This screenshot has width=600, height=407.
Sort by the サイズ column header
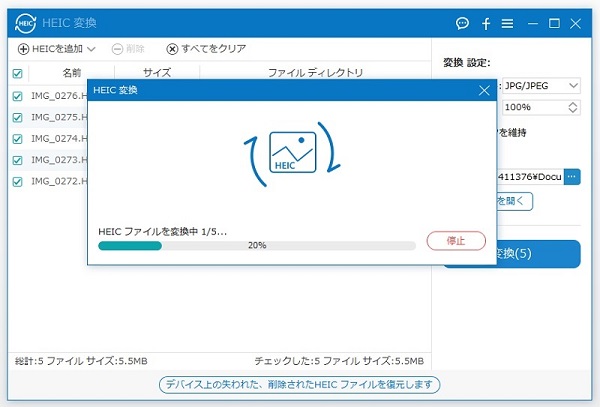(157, 72)
